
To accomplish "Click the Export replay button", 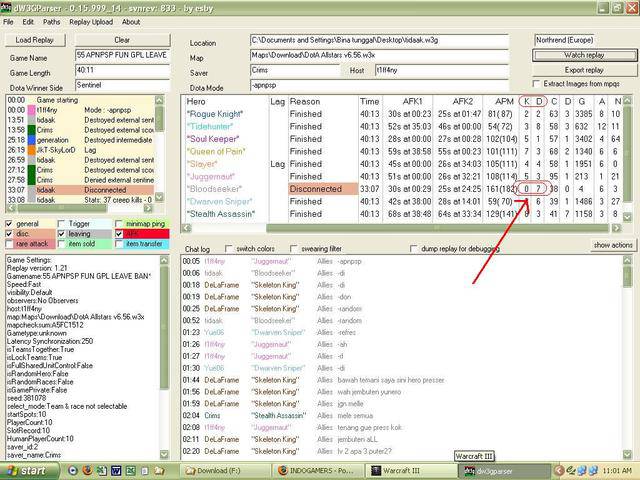I will pyautogui.click(x=584, y=70).
